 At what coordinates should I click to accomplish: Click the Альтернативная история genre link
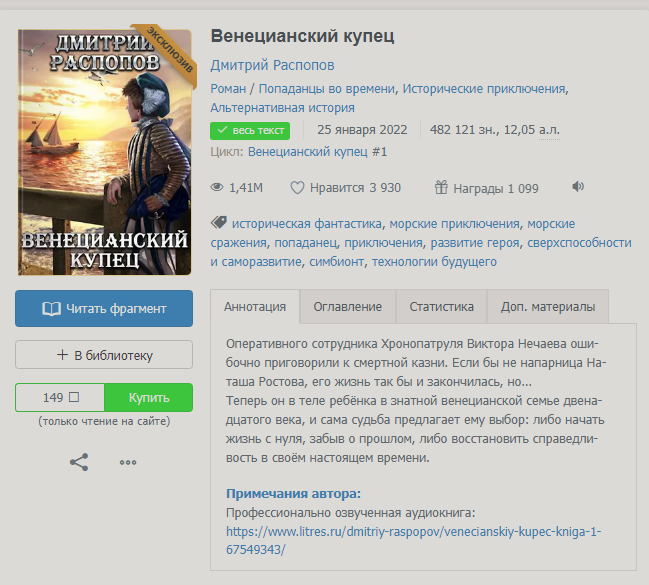click(x=283, y=108)
